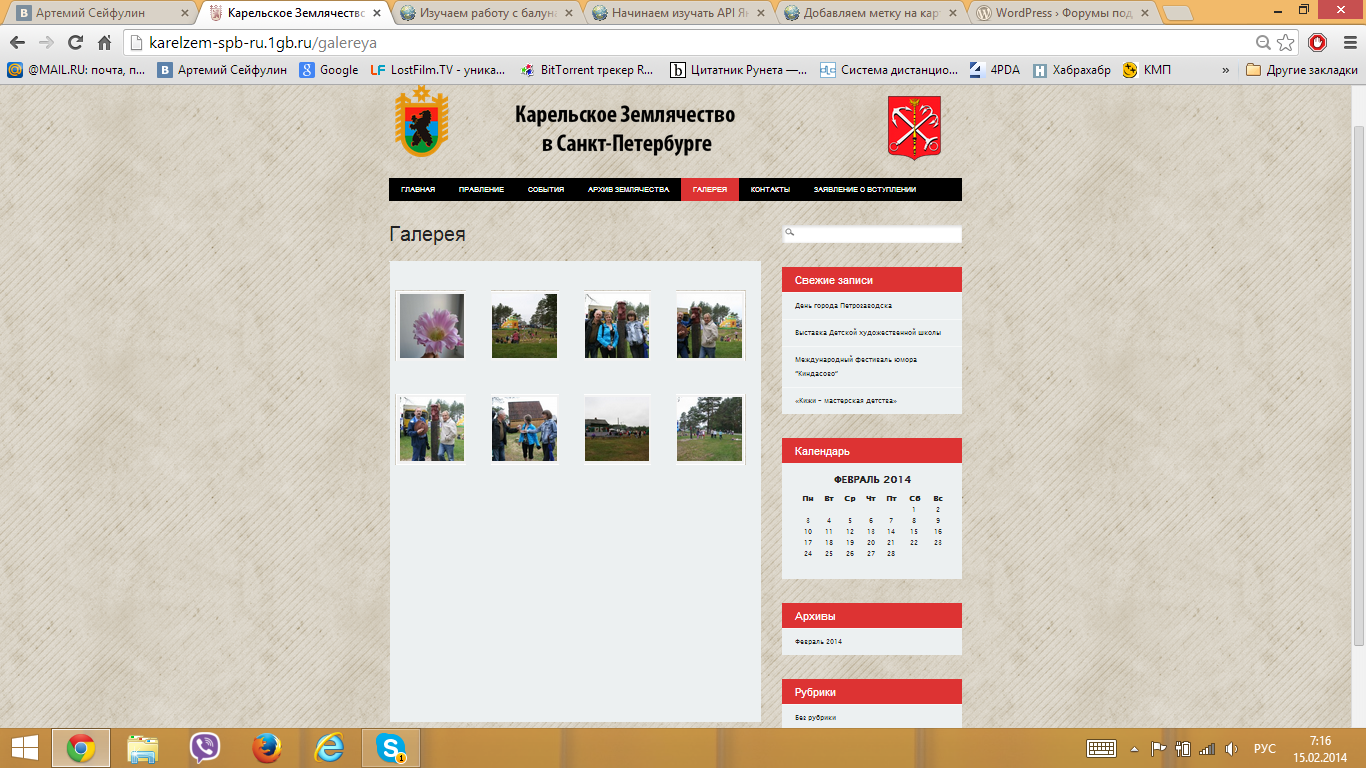Screen dimensions: 1366x768
Task: Go to the 'Контакты' navigation item
Action: [x=770, y=190]
